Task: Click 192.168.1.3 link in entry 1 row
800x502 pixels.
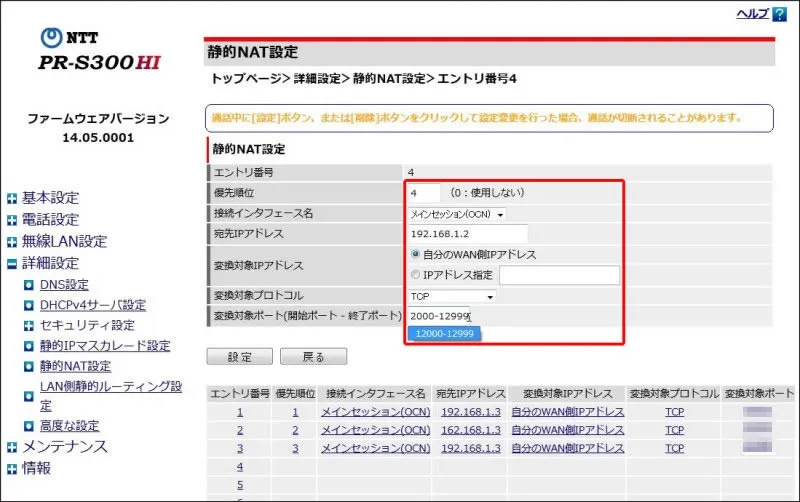Action: pos(471,412)
